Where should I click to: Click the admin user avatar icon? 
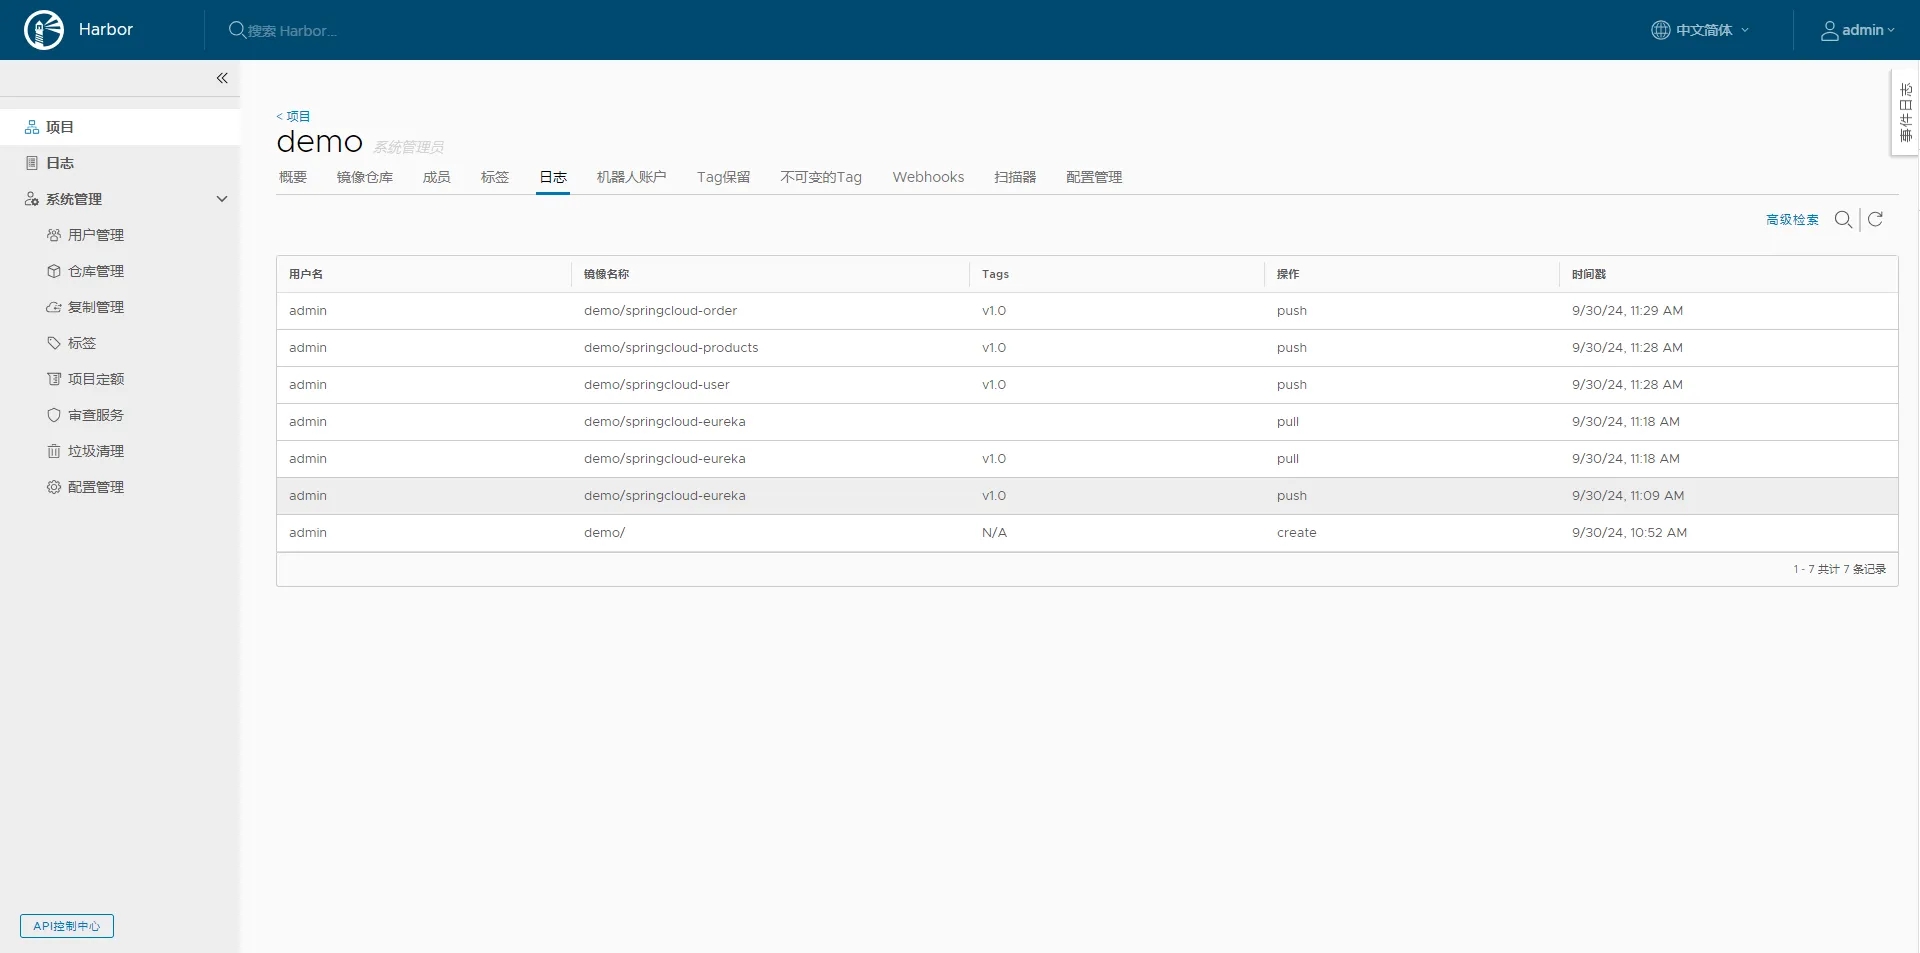[x=1829, y=30]
